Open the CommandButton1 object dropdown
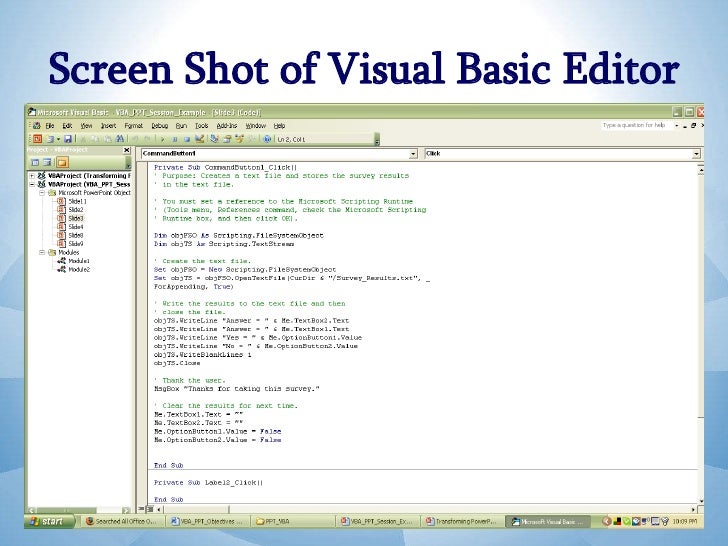 click(x=413, y=154)
